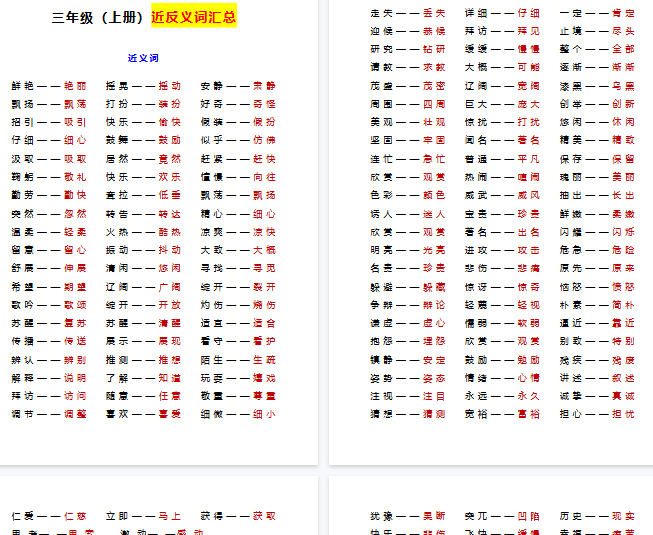Select the pair 巨大——庞大
Viewport: 653px width, 535px height.
(502, 104)
